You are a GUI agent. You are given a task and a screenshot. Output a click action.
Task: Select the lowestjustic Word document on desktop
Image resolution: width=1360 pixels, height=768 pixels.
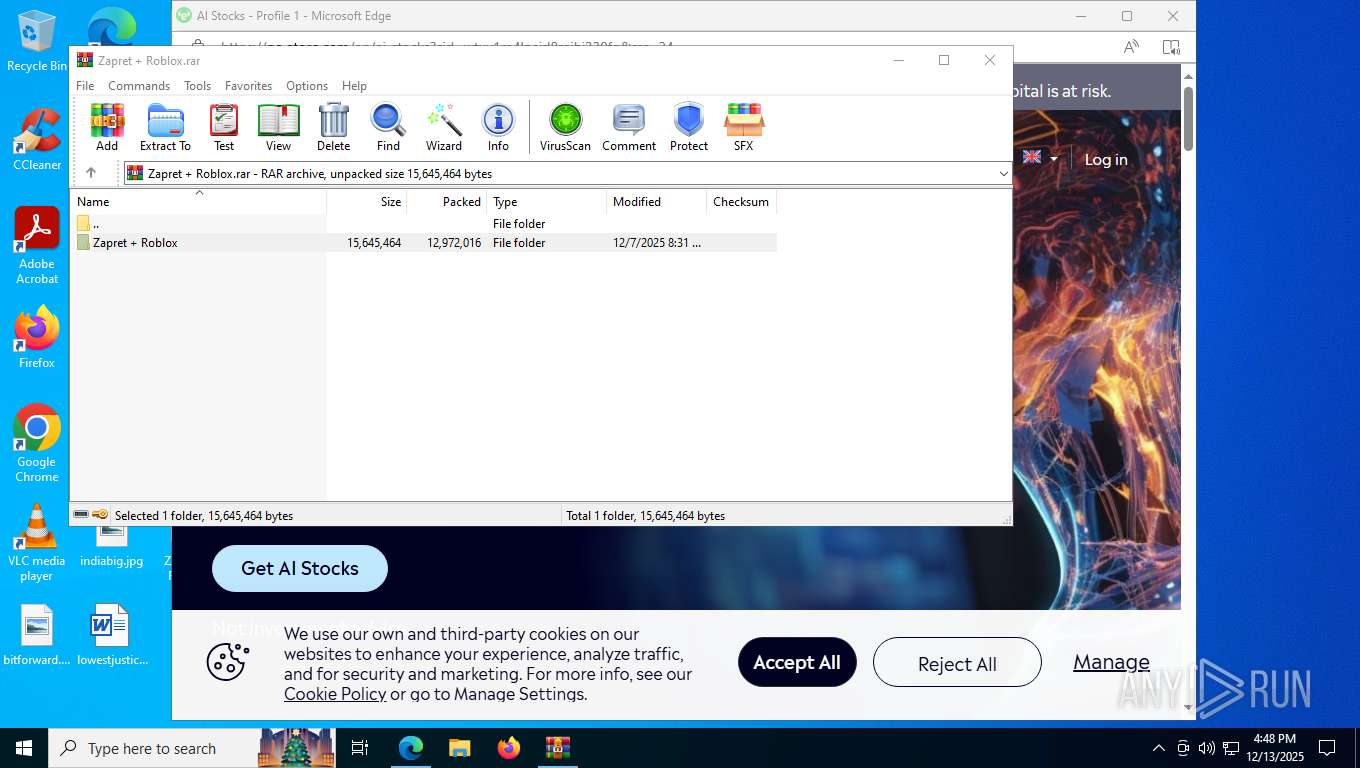(111, 635)
